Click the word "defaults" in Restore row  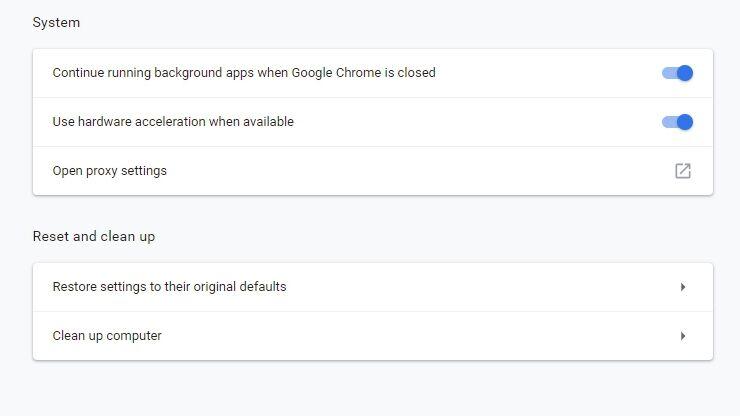click(263, 287)
